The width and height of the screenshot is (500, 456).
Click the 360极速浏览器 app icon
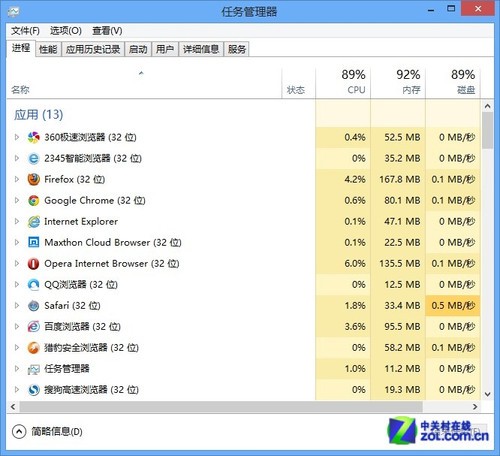point(33,137)
